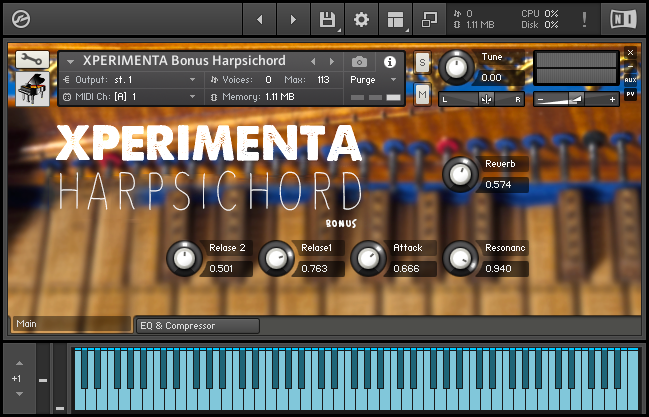Open instrument edit mode with wrench

pyautogui.click(x=32, y=60)
